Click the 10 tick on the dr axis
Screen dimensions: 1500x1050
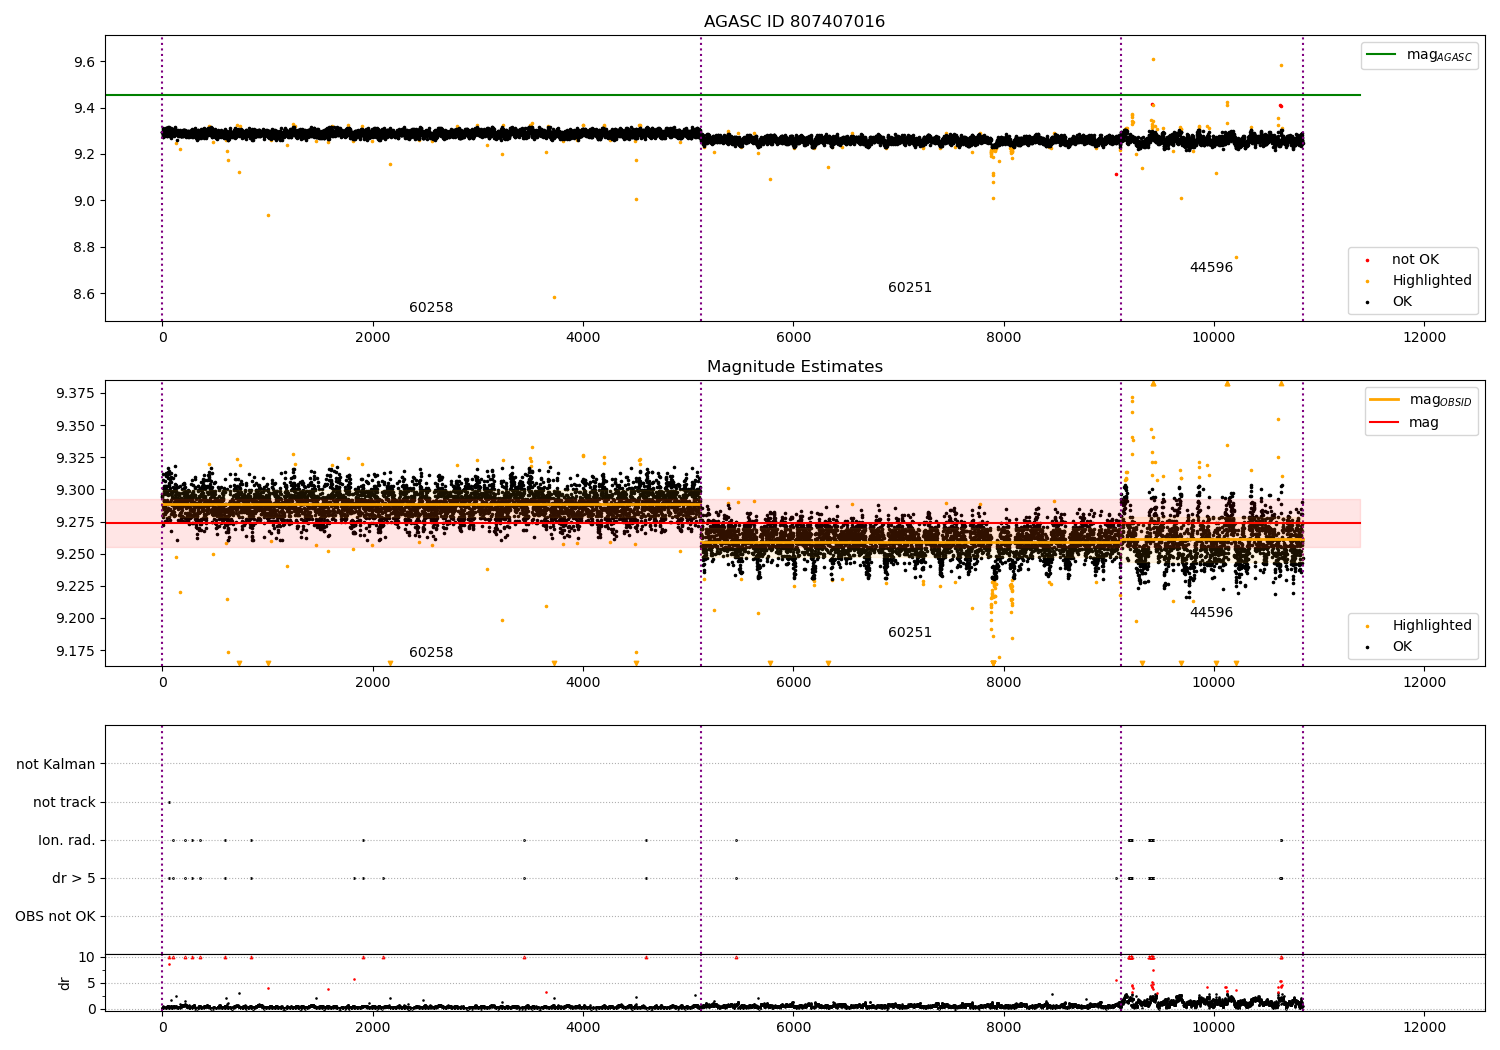point(87,958)
